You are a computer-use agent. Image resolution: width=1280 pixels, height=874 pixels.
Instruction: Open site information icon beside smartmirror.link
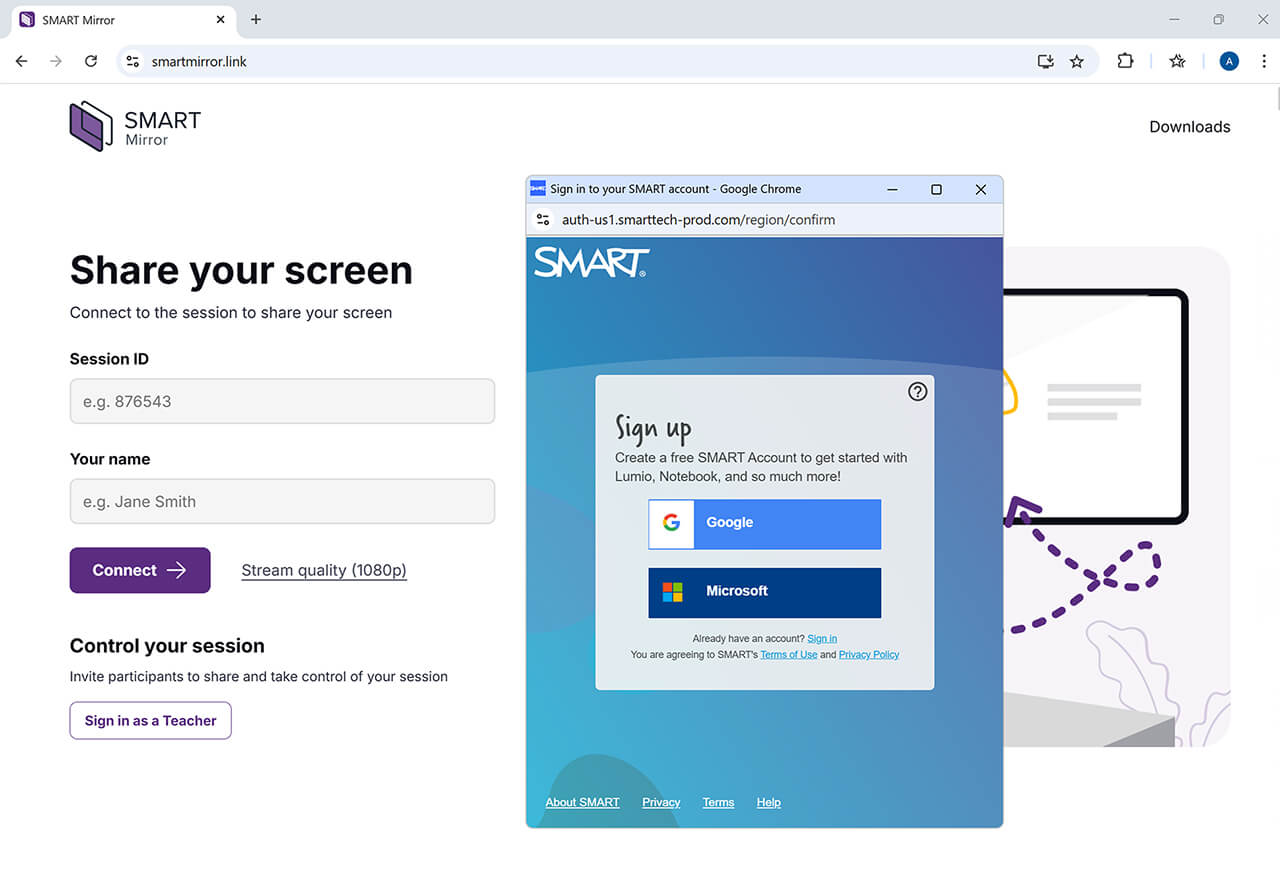coord(132,61)
